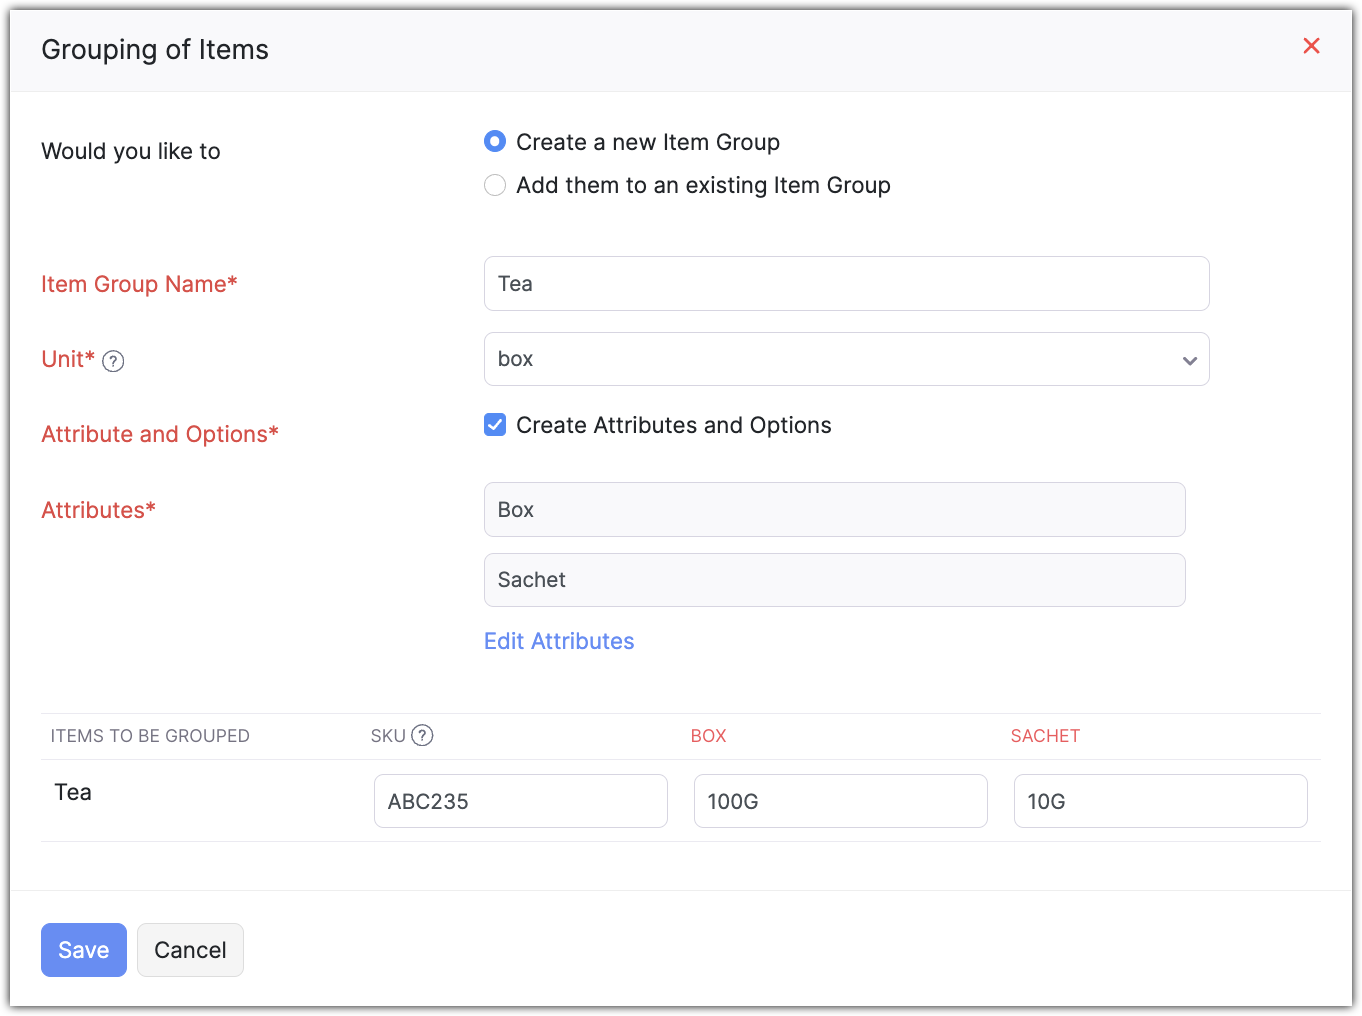This screenshot has height=1016, width=1362.
Task: Click the help icon next to Unit
Action: 114,361
